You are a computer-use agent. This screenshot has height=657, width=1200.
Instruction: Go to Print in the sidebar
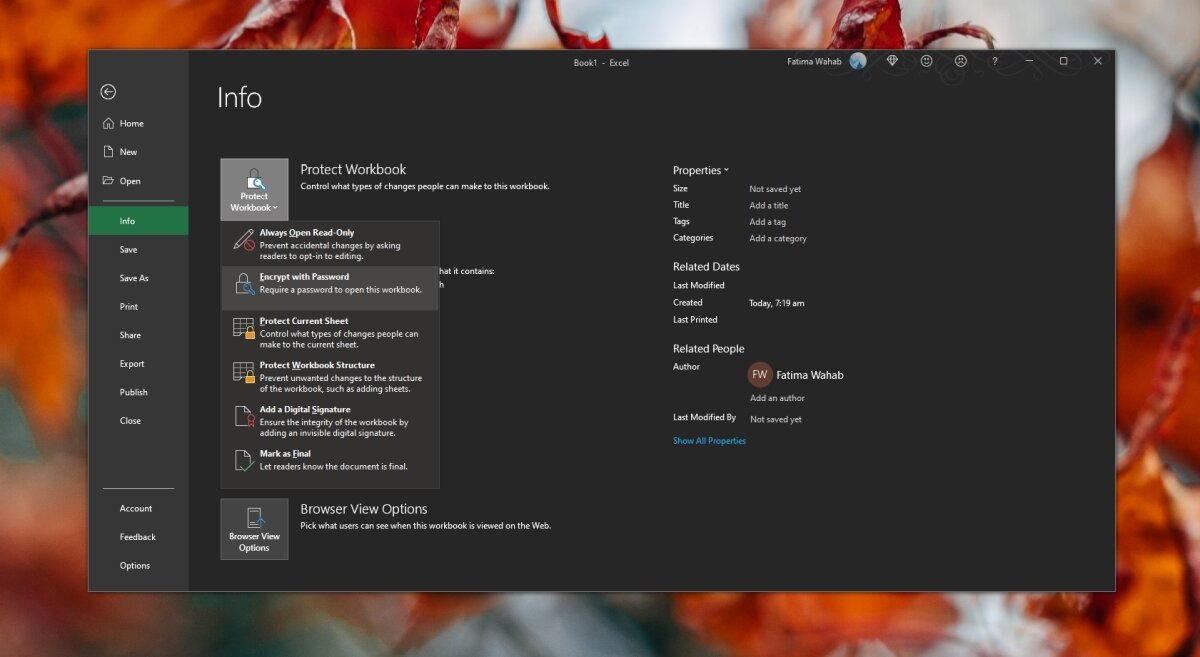coord(129,307)
